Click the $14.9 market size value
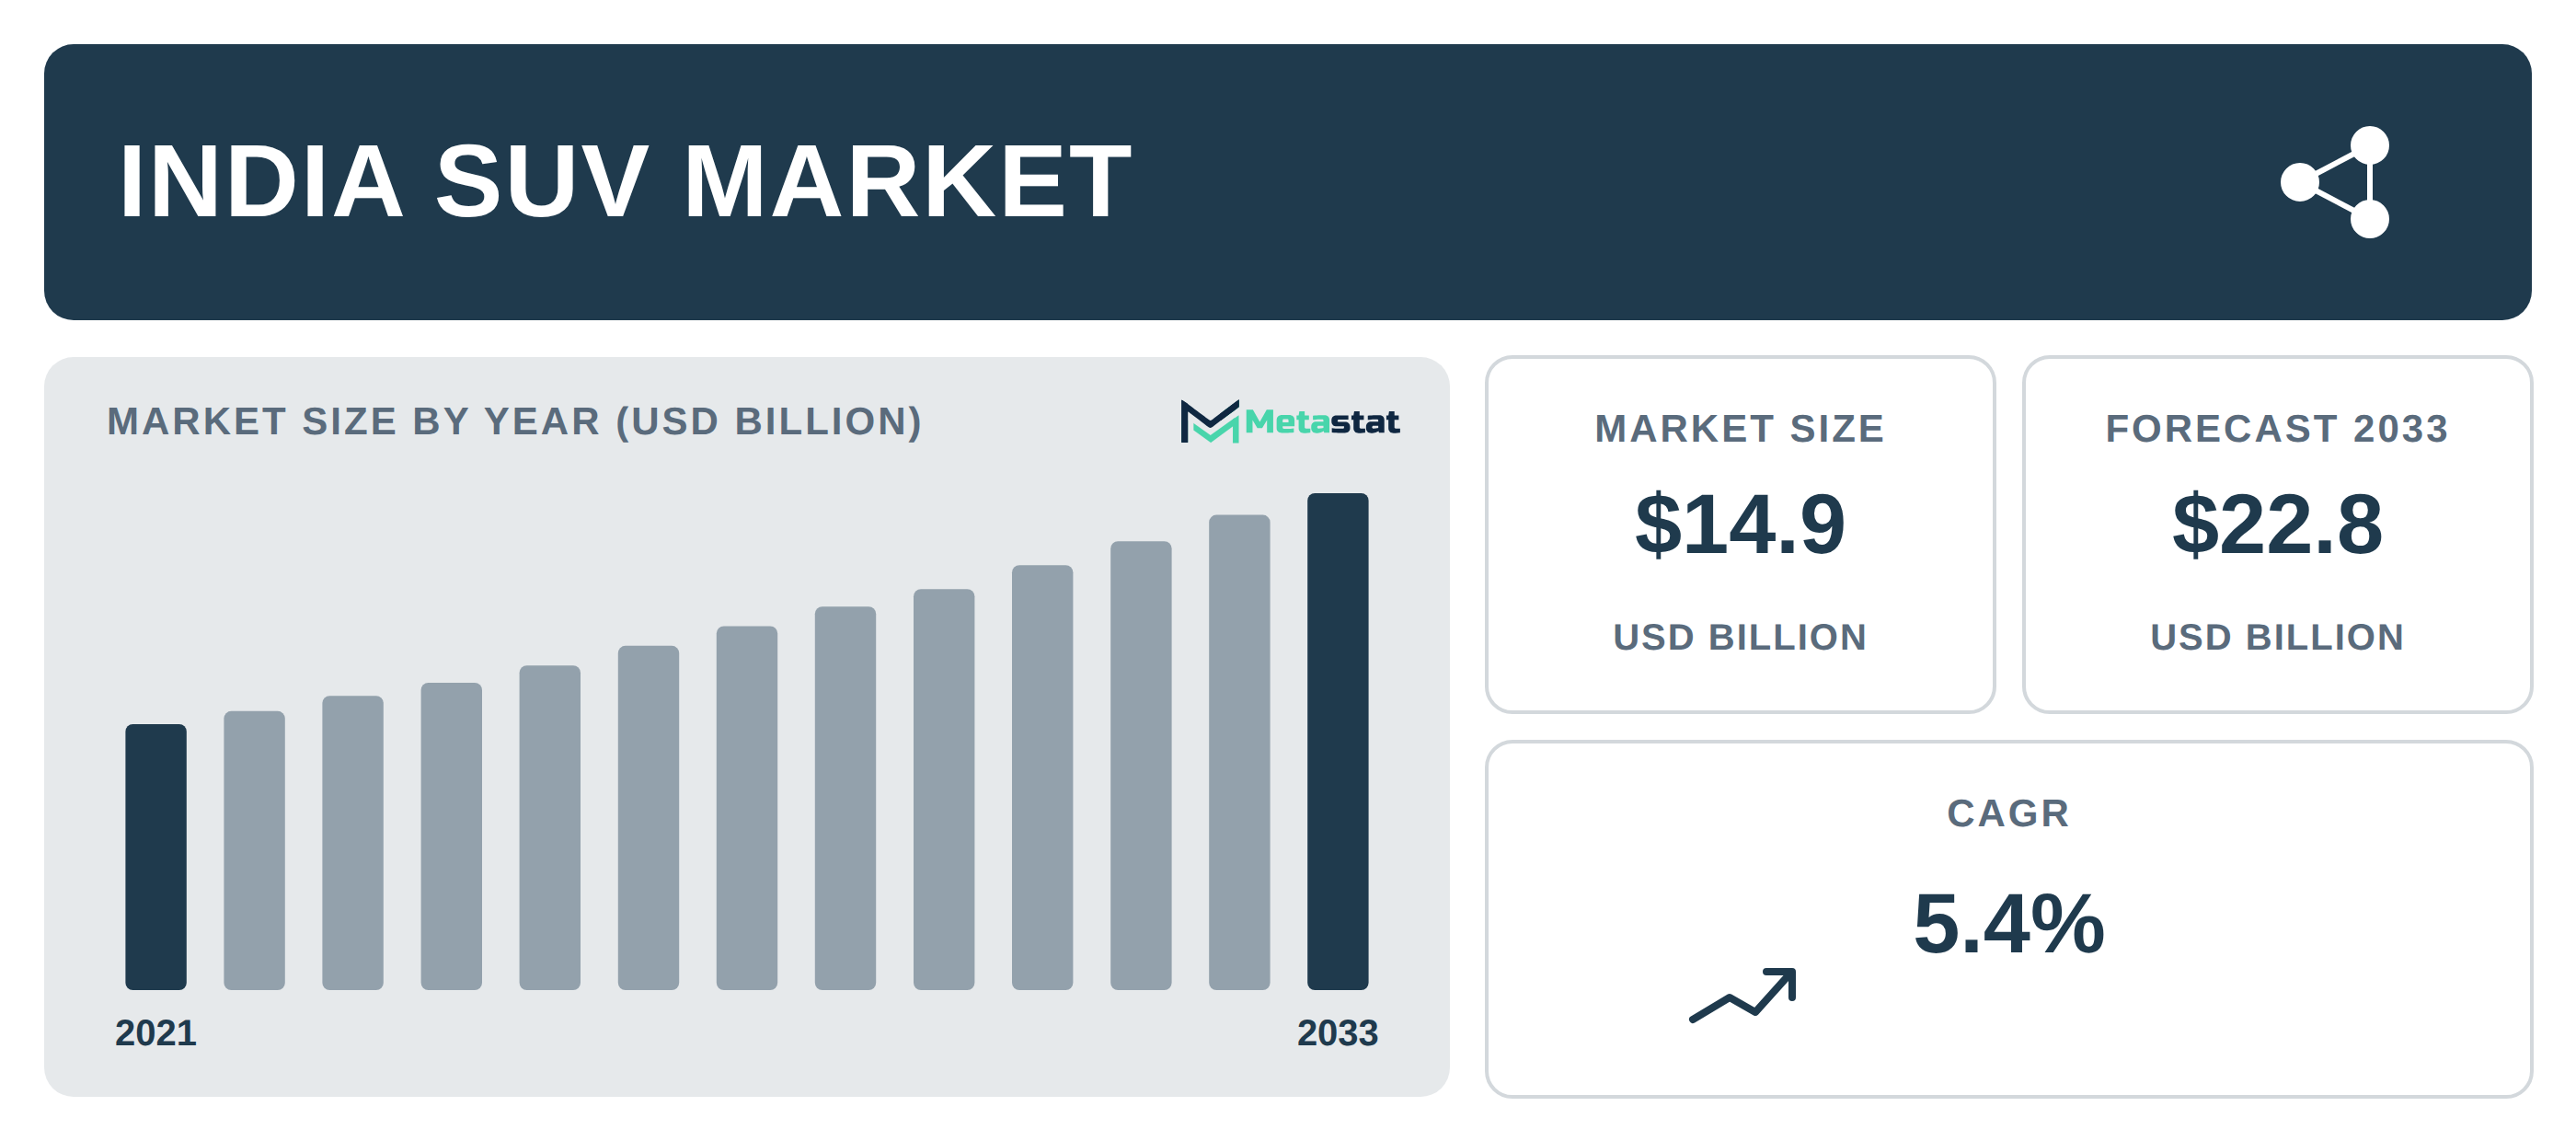 (x=1740, y=525)
